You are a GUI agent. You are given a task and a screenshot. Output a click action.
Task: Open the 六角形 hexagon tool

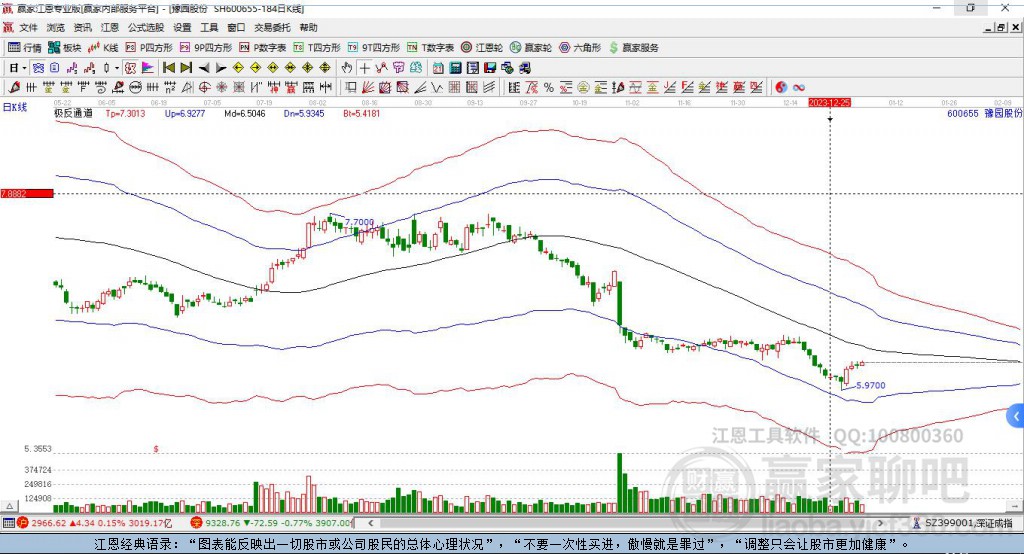tap(580, 48)
